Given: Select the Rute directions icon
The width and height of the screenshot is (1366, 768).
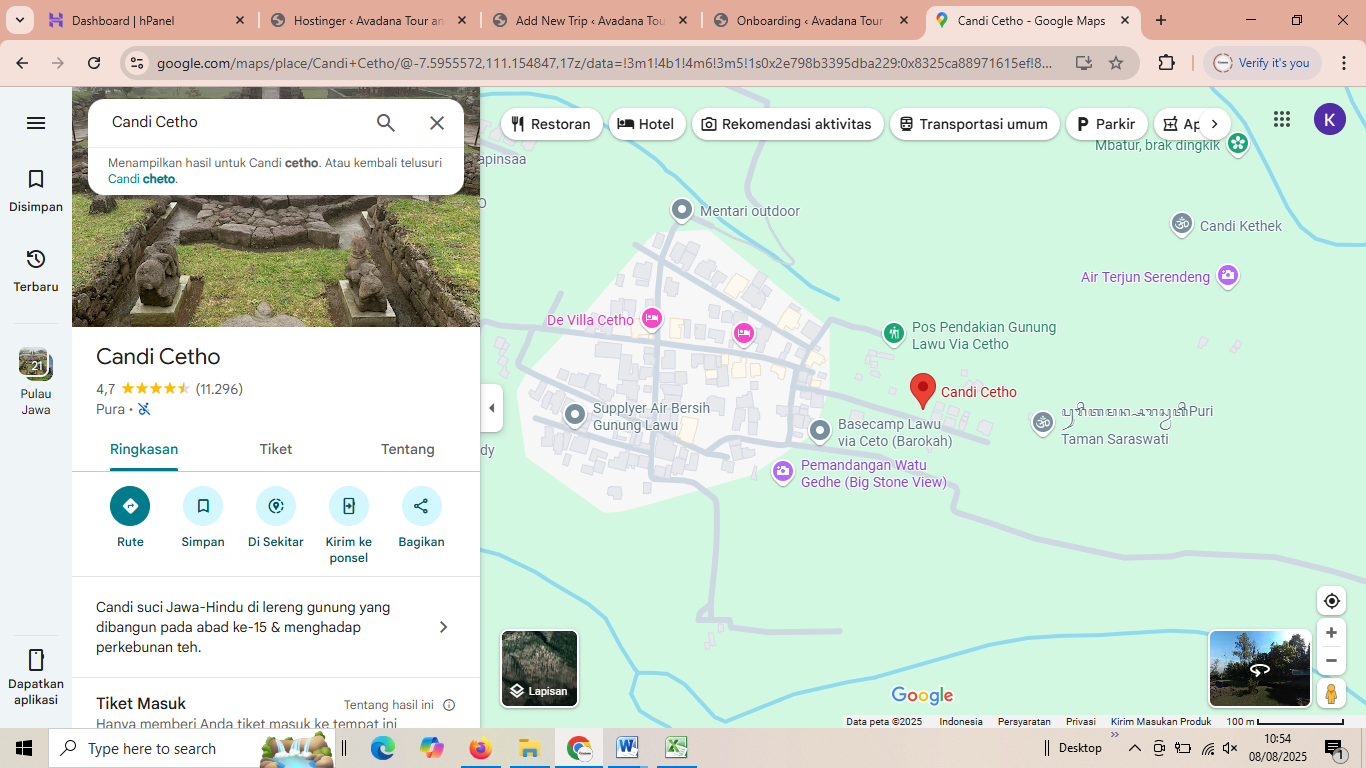Looking at the screenshot, I should tap(130, 506).
